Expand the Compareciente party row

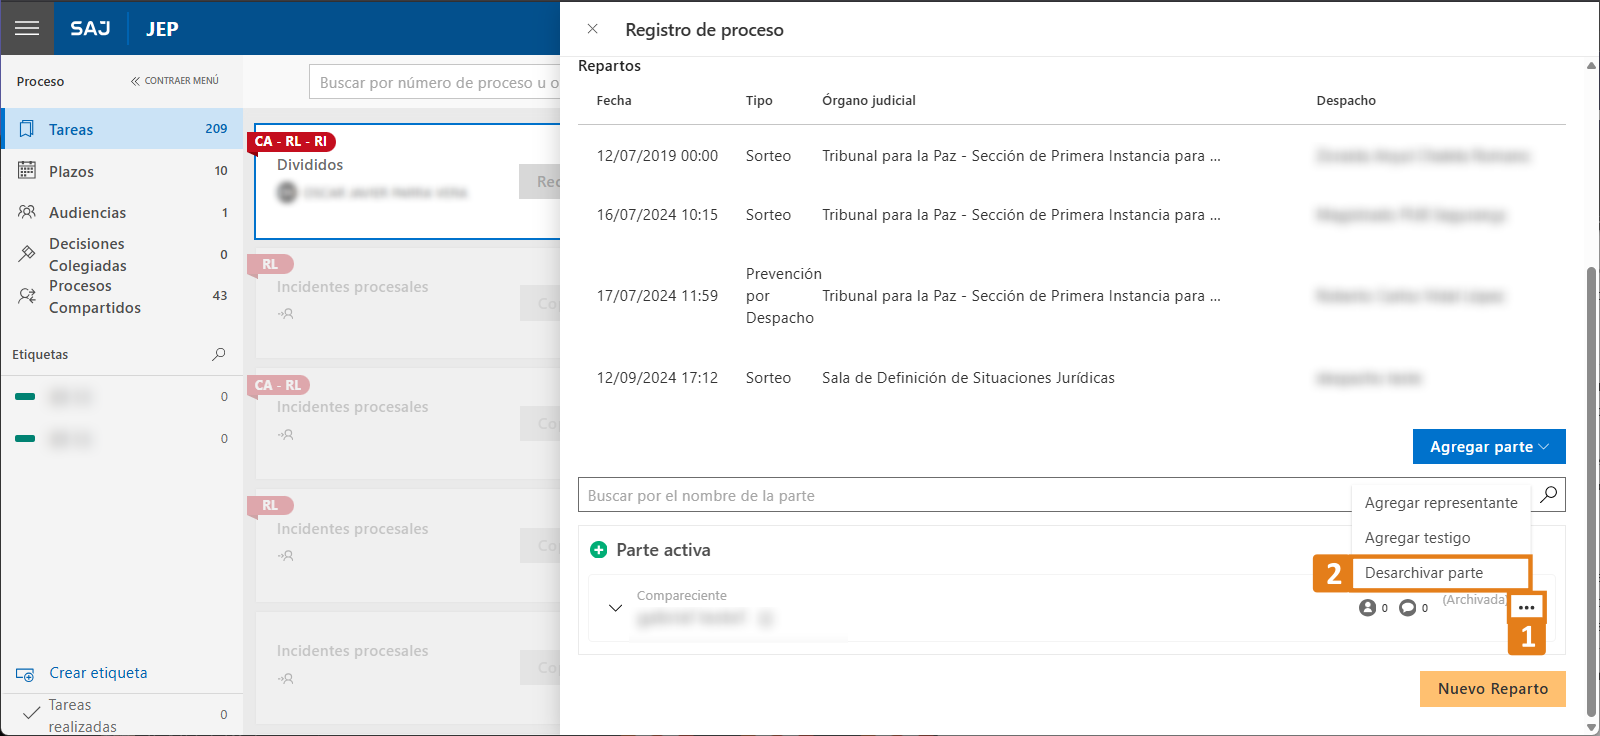click(616, 608)
